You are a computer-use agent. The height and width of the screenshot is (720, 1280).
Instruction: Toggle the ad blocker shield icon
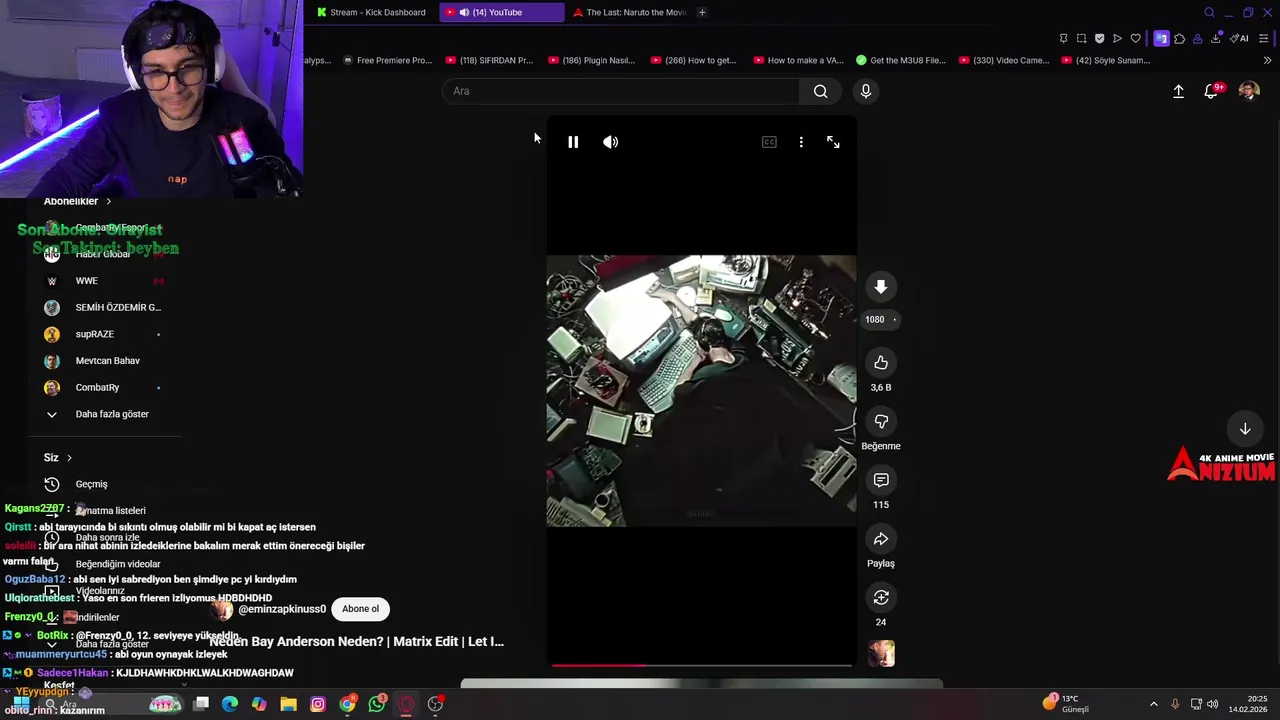click(x=1099, y=38)
